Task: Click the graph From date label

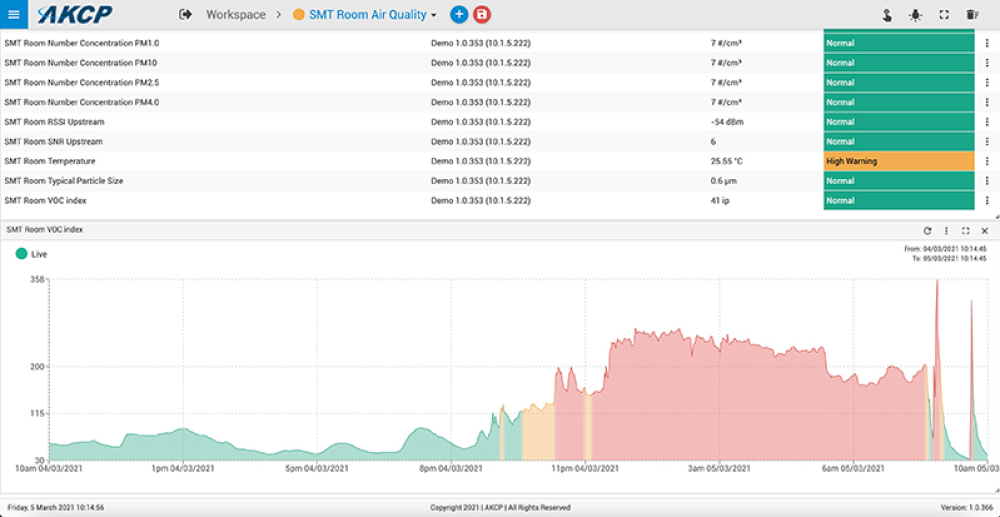Action: [946, 249]
